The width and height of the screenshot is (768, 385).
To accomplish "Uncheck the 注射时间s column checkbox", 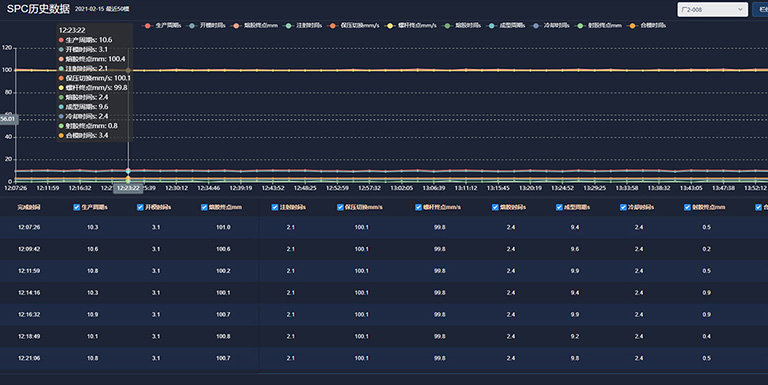I will pos(275,207).
